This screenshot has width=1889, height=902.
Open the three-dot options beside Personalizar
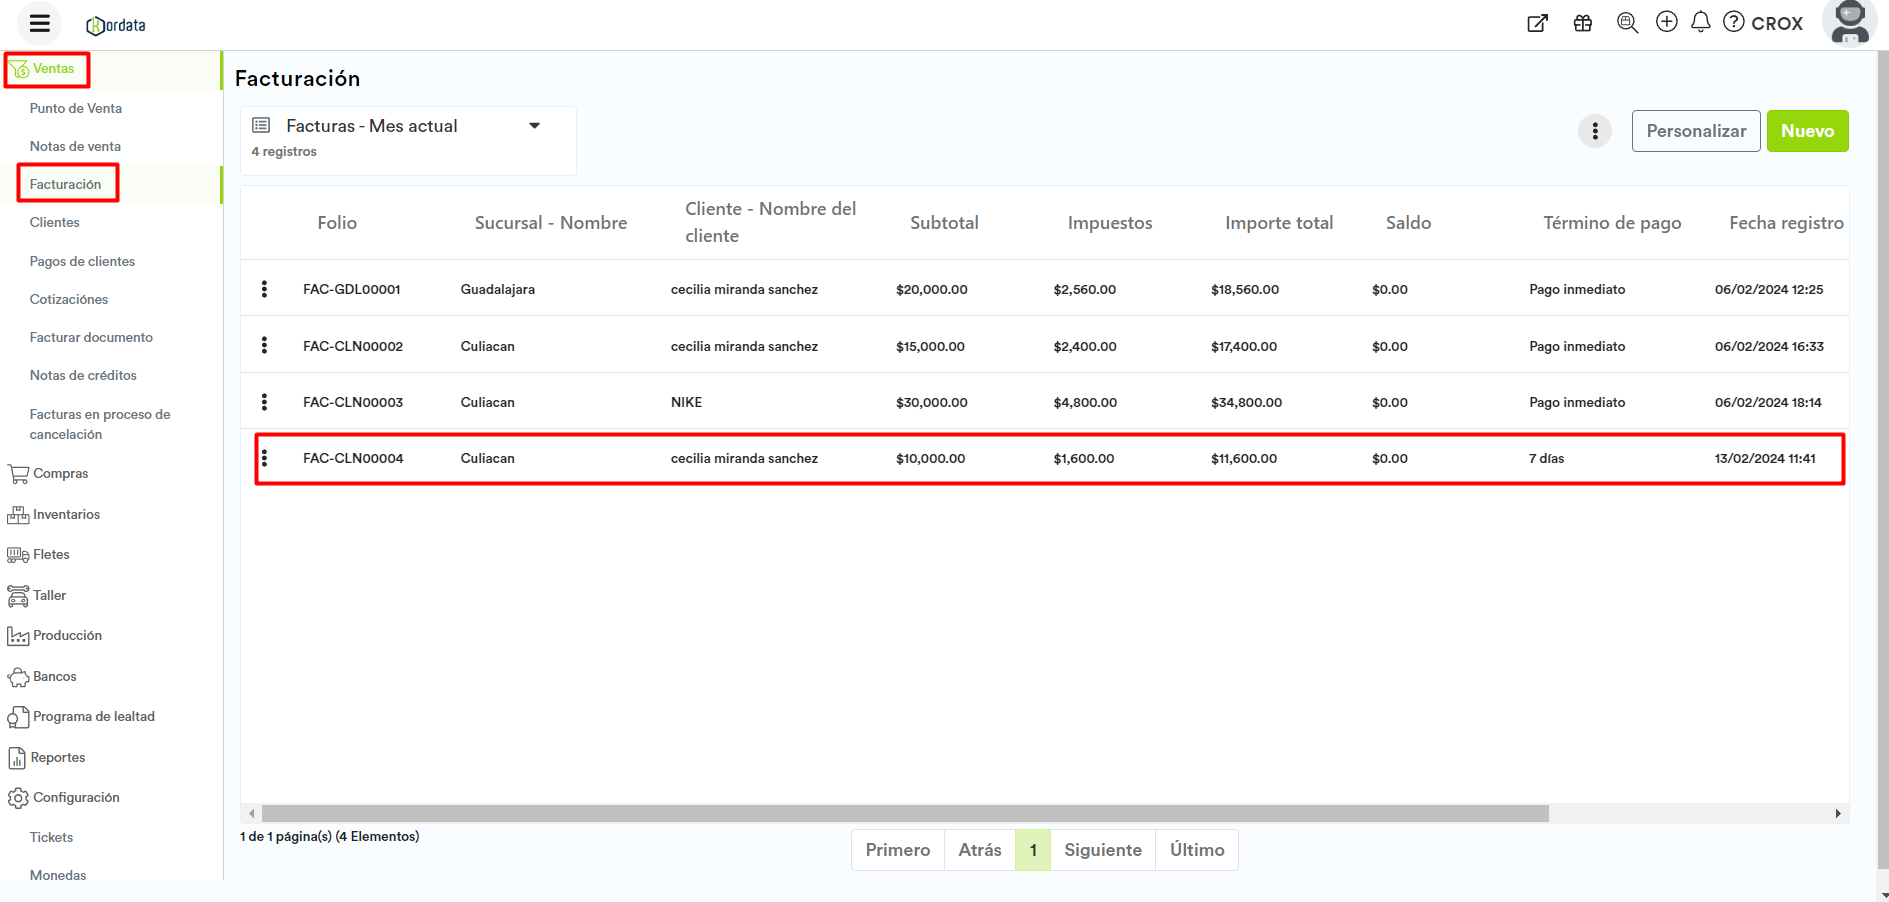point(1594,131)
